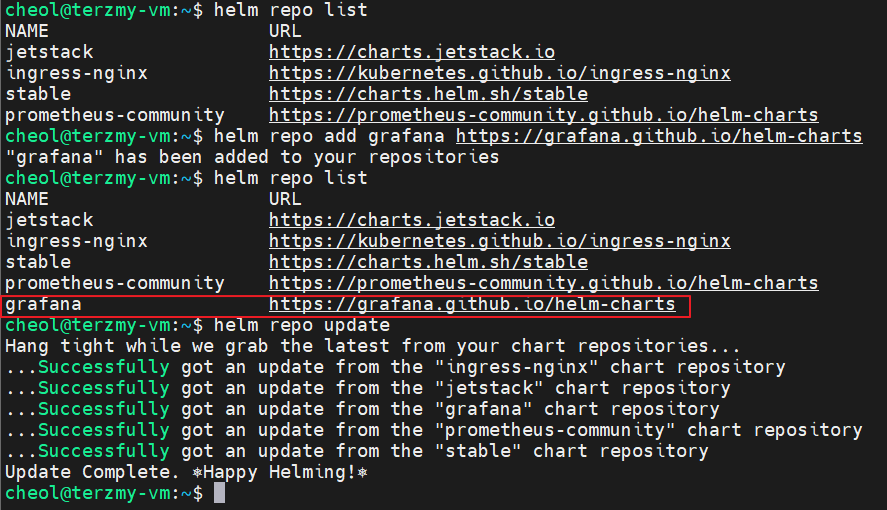
Task: Click 'helm repo update' command text
Action: [302, 325]
